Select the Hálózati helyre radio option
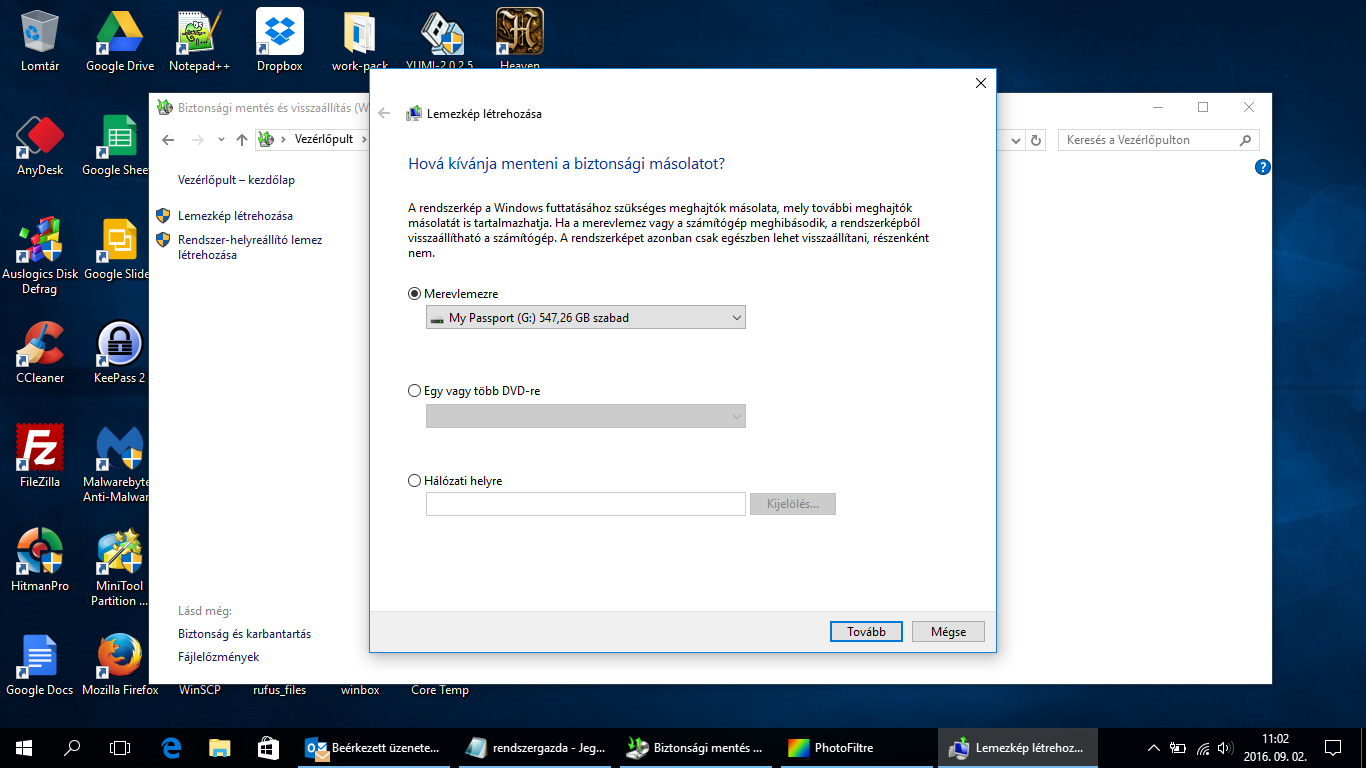 click(415, 481)
